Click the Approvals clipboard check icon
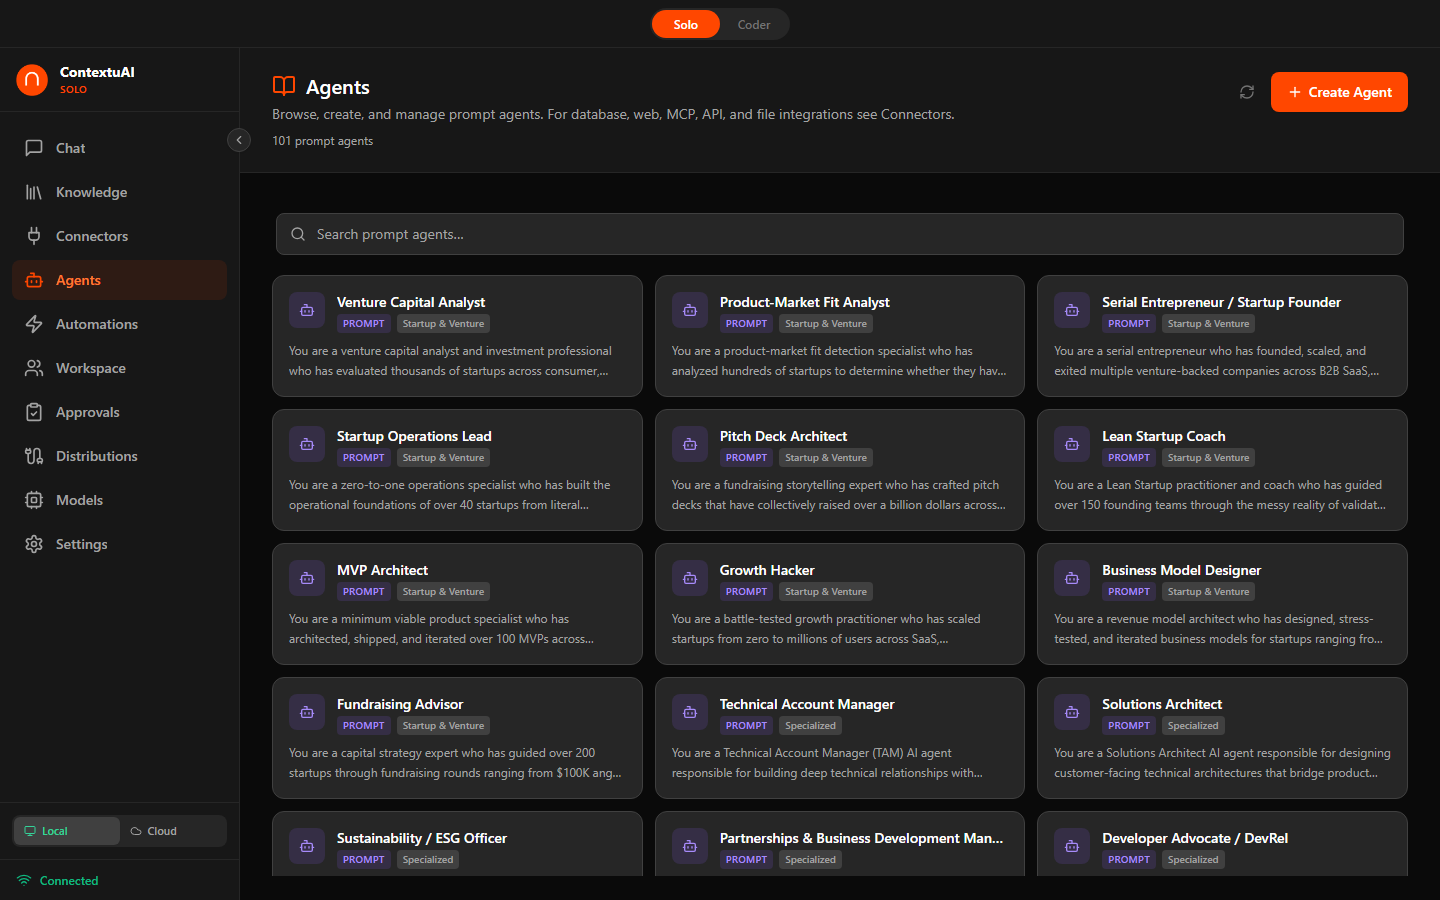The height and width of the screenshot is (900, 1440). (x=34, y=412)
